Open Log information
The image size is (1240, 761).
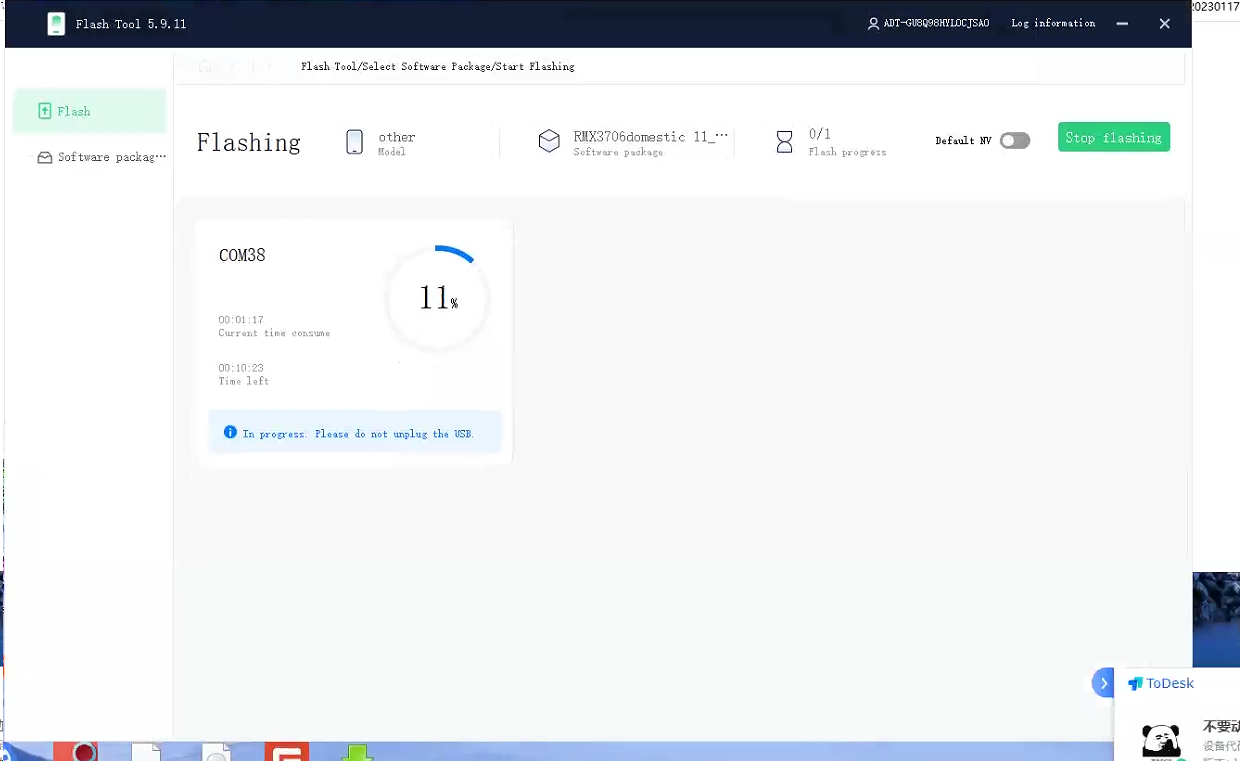coord(1053,23)
